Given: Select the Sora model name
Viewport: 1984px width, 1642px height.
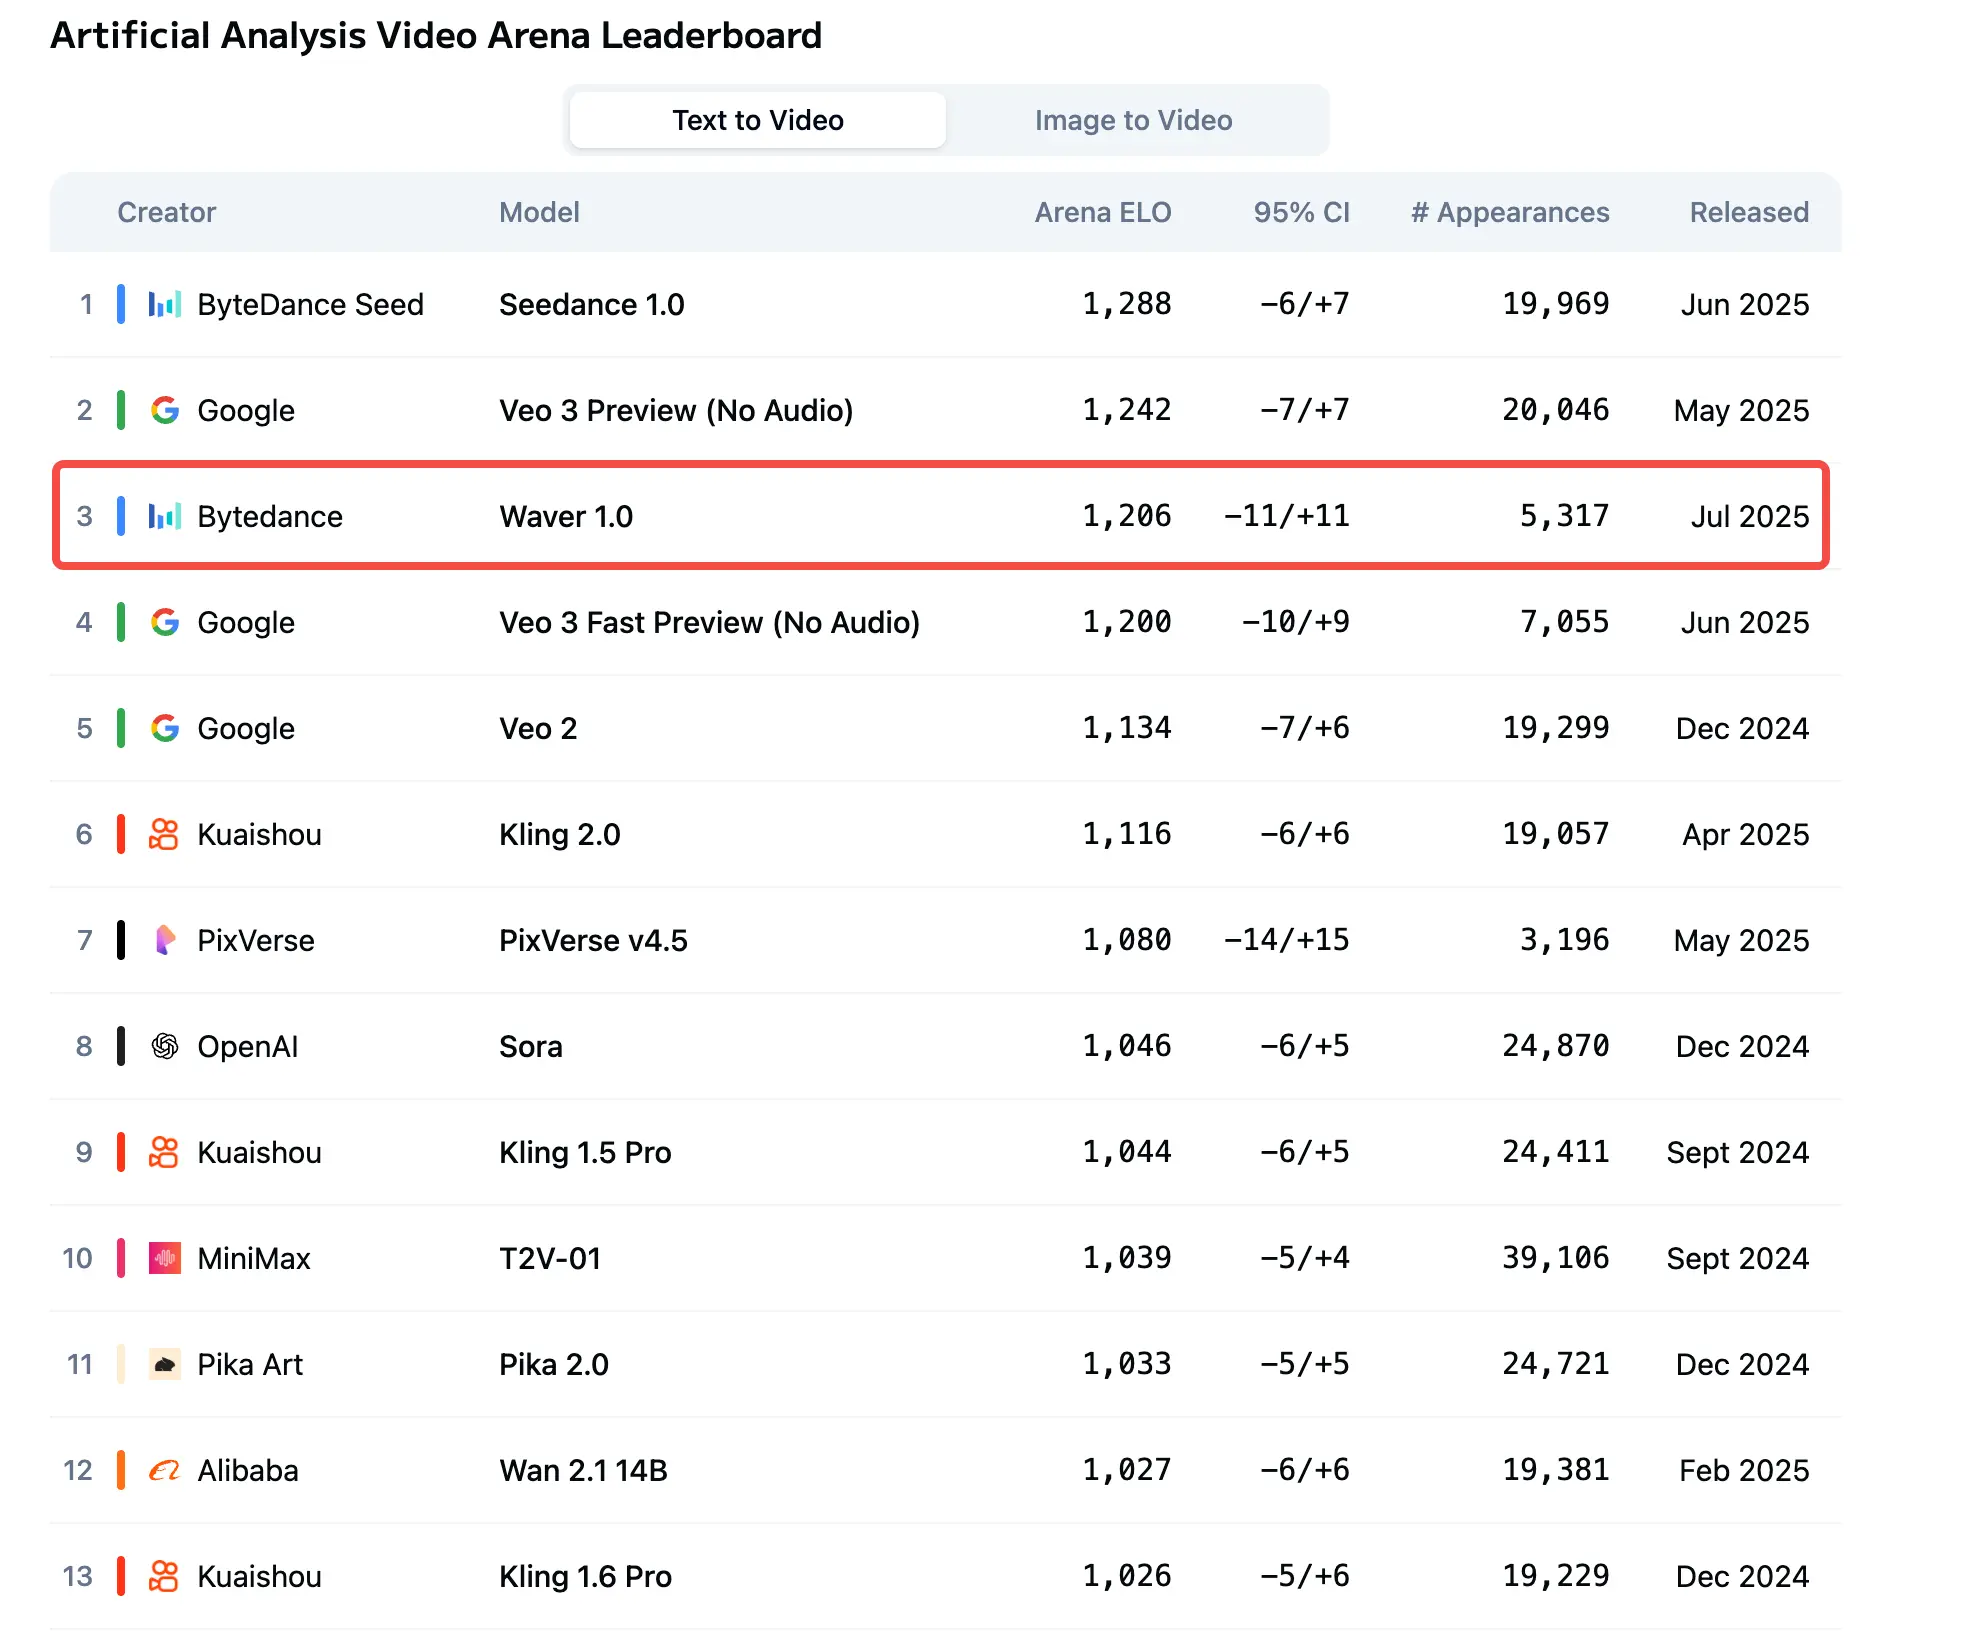Looking at the screenshot, I should (x=530, y=1046).
